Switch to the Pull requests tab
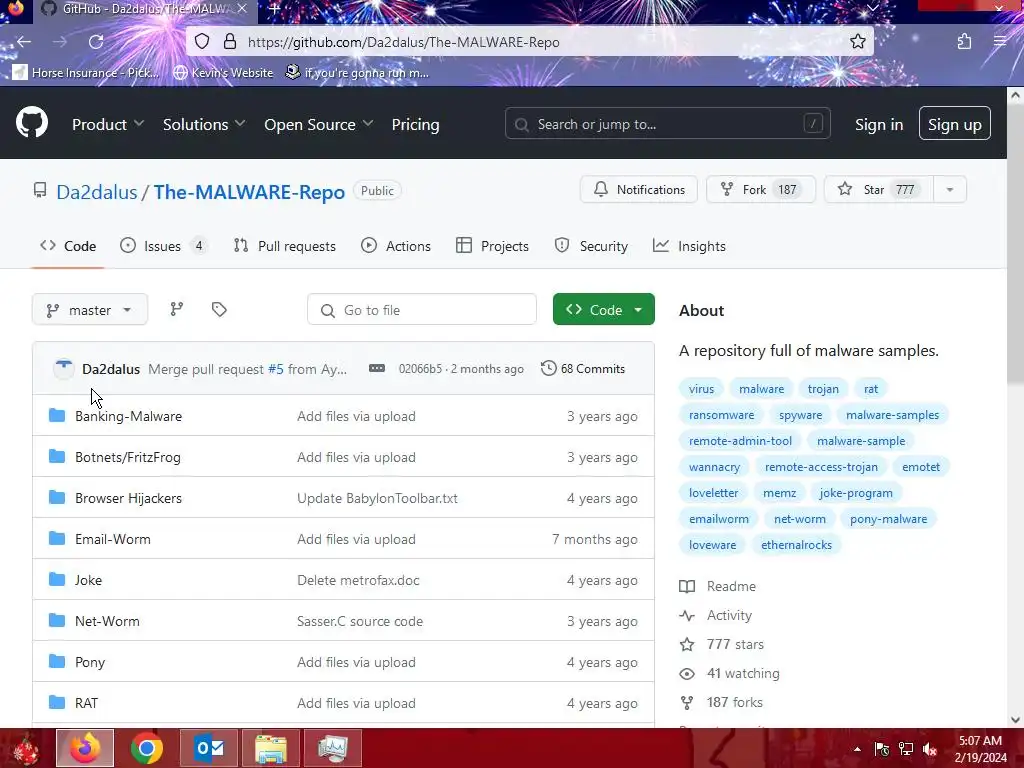 (x=285, y=246)
